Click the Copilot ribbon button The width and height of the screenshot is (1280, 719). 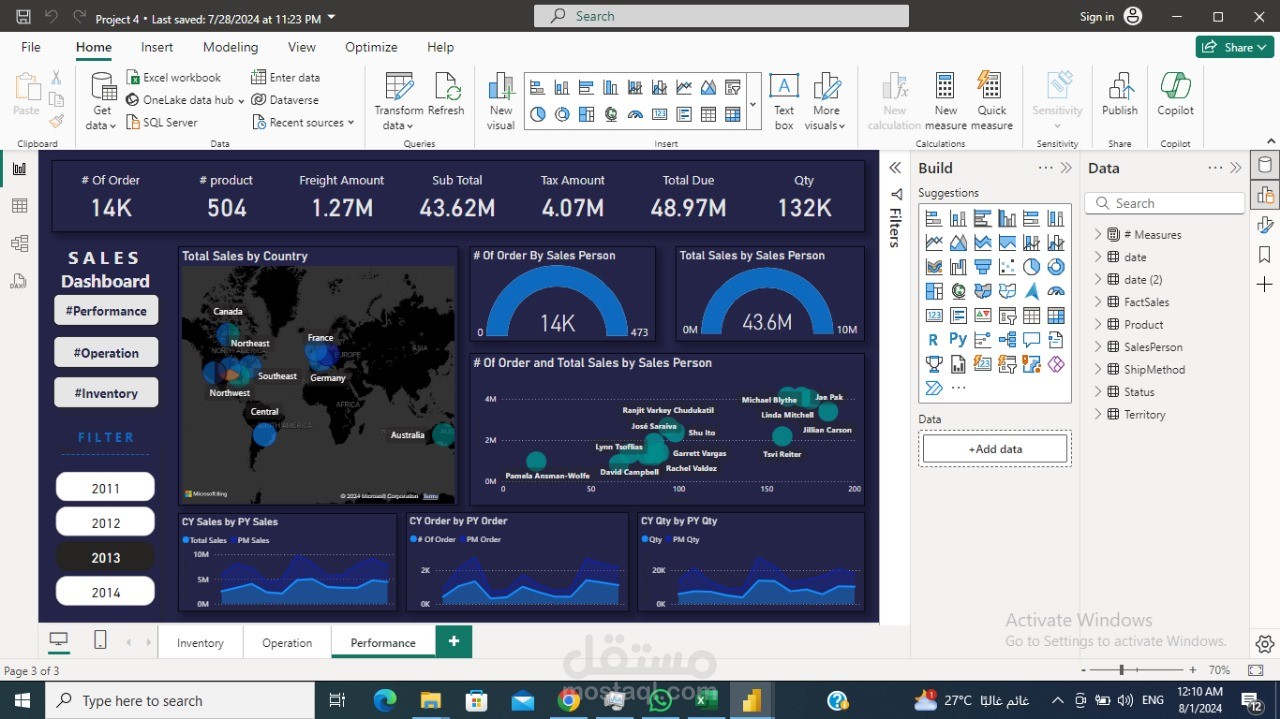(x=1175, y=95)
